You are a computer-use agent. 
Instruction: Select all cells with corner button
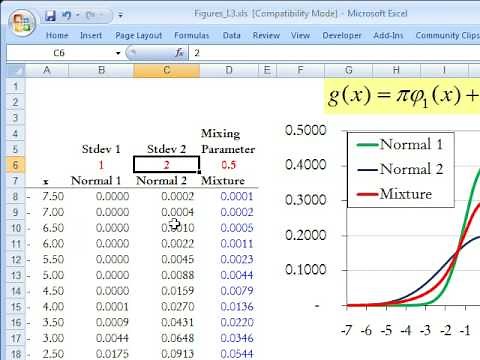point(16,70)
